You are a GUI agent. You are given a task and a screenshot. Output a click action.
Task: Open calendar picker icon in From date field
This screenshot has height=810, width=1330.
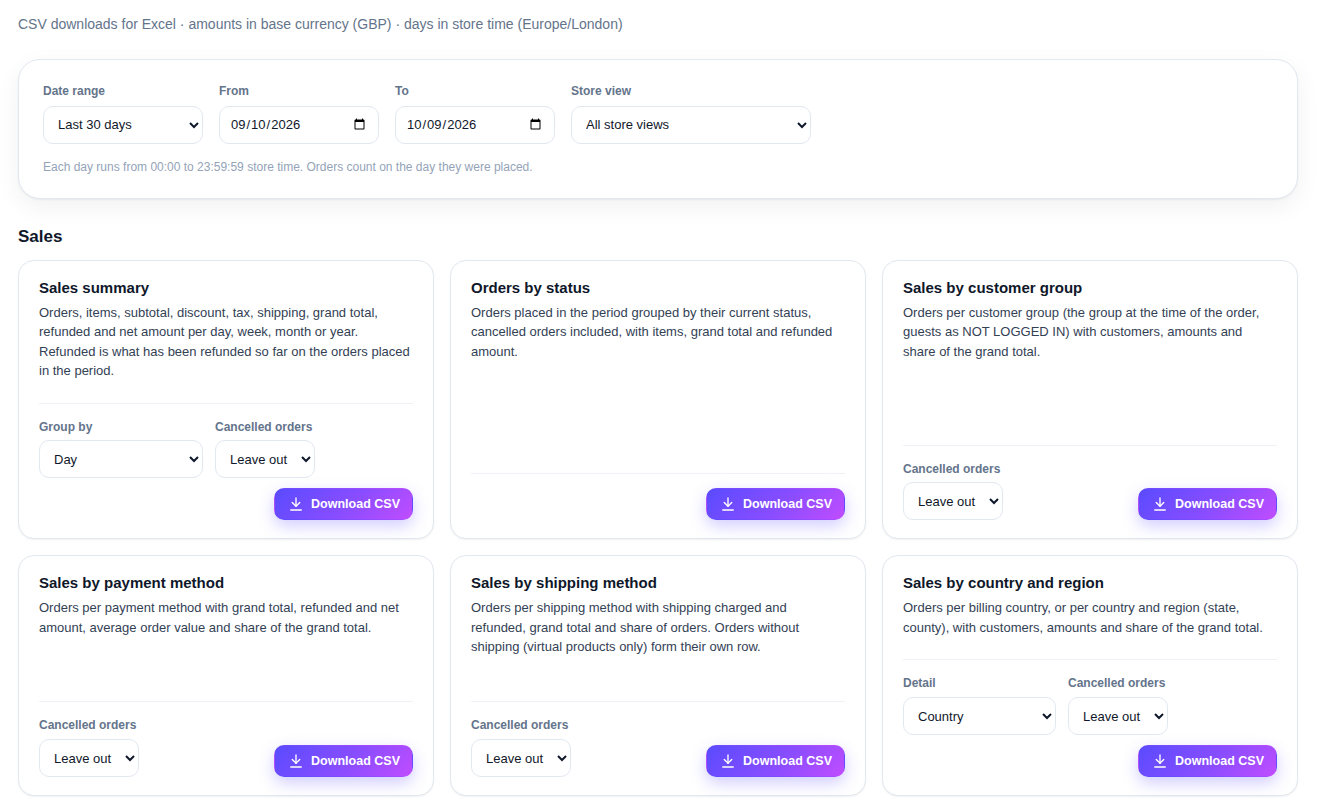360,125
